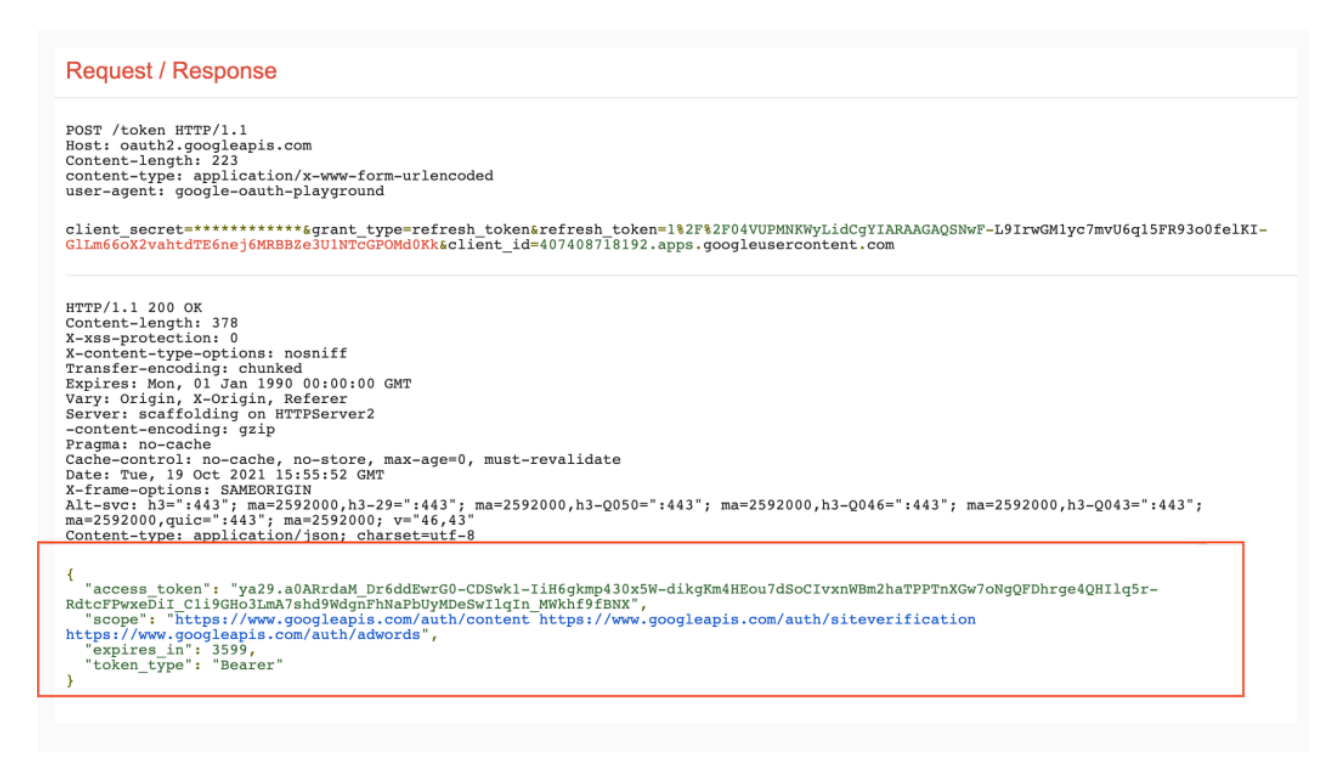Select the user-agent google-oauth-playground line
Screen dimensions: 1332x772
pos(224,190)
